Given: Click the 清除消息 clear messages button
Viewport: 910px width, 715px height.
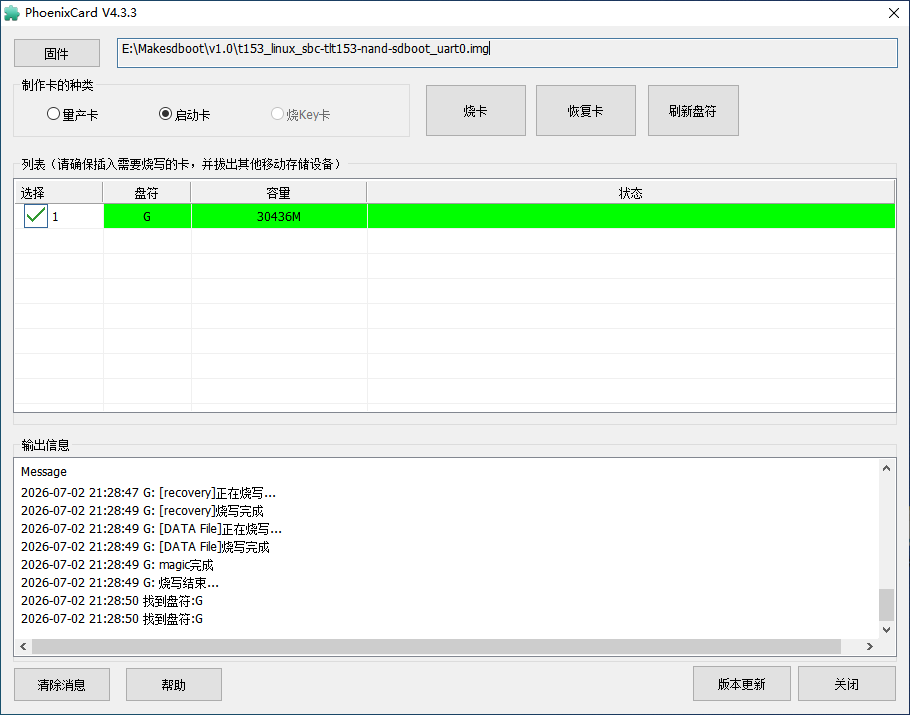Looking at the screenshot, I should 62,685.
